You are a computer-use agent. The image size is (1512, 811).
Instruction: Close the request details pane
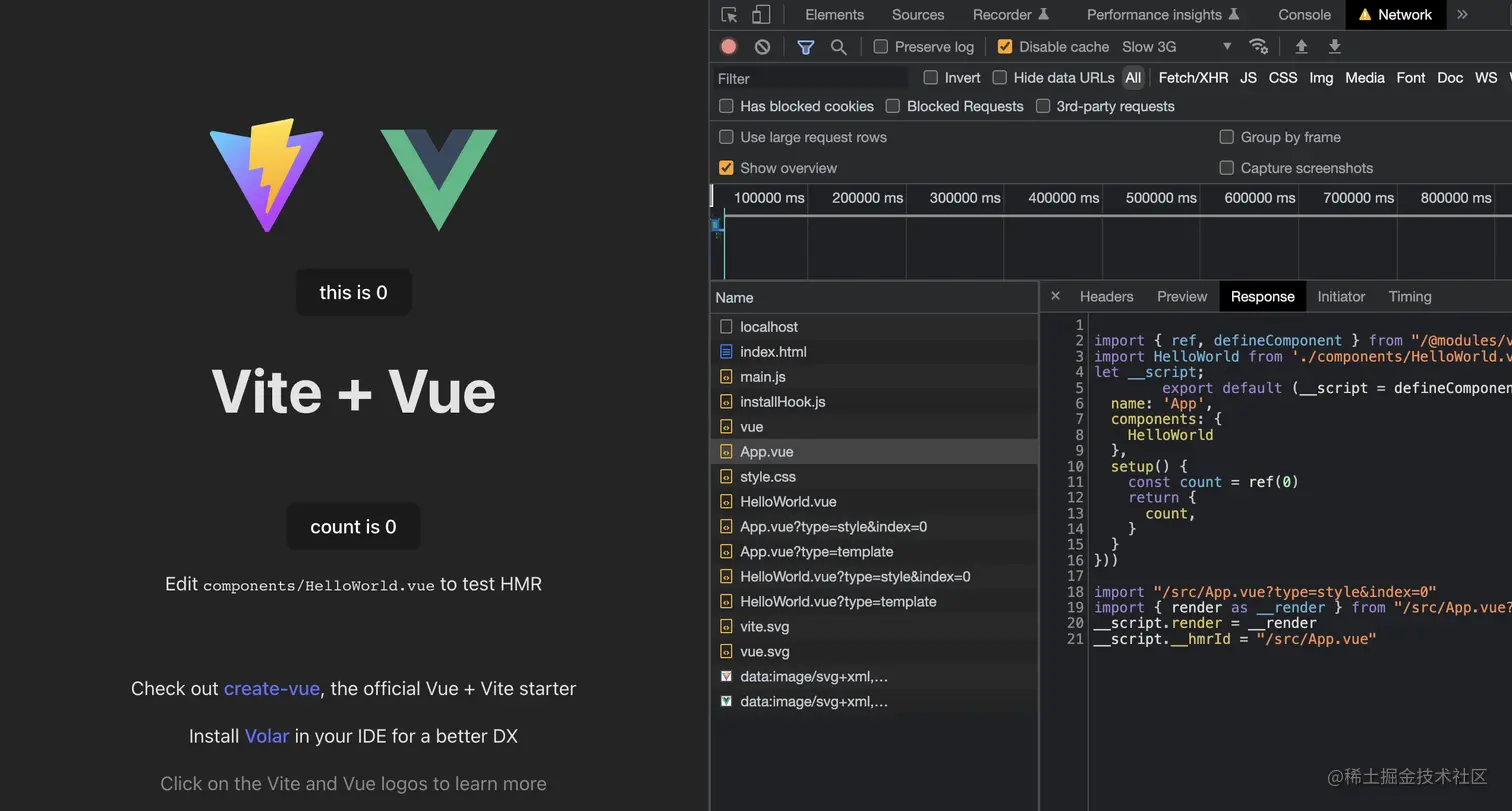(x=1055, y=297)
